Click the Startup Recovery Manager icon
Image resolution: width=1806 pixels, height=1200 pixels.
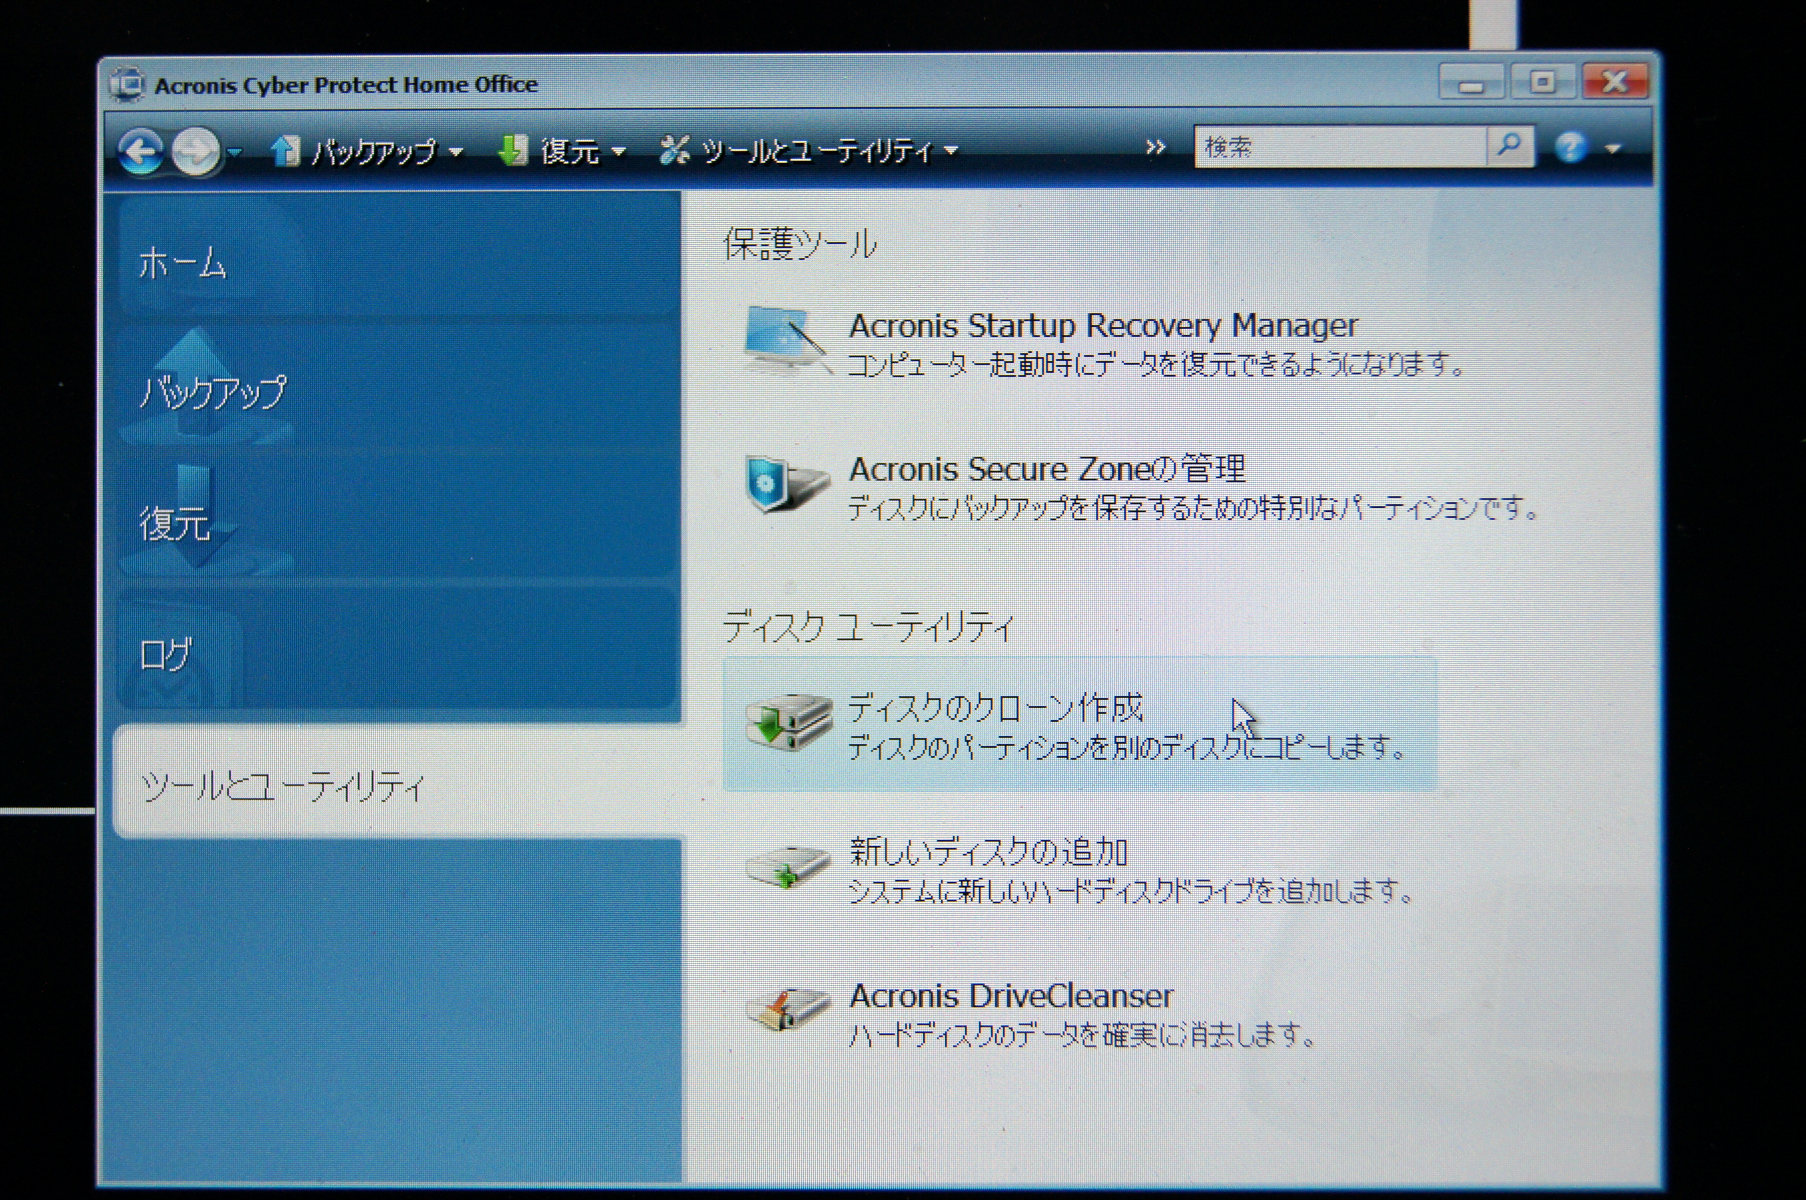(787, 340)
